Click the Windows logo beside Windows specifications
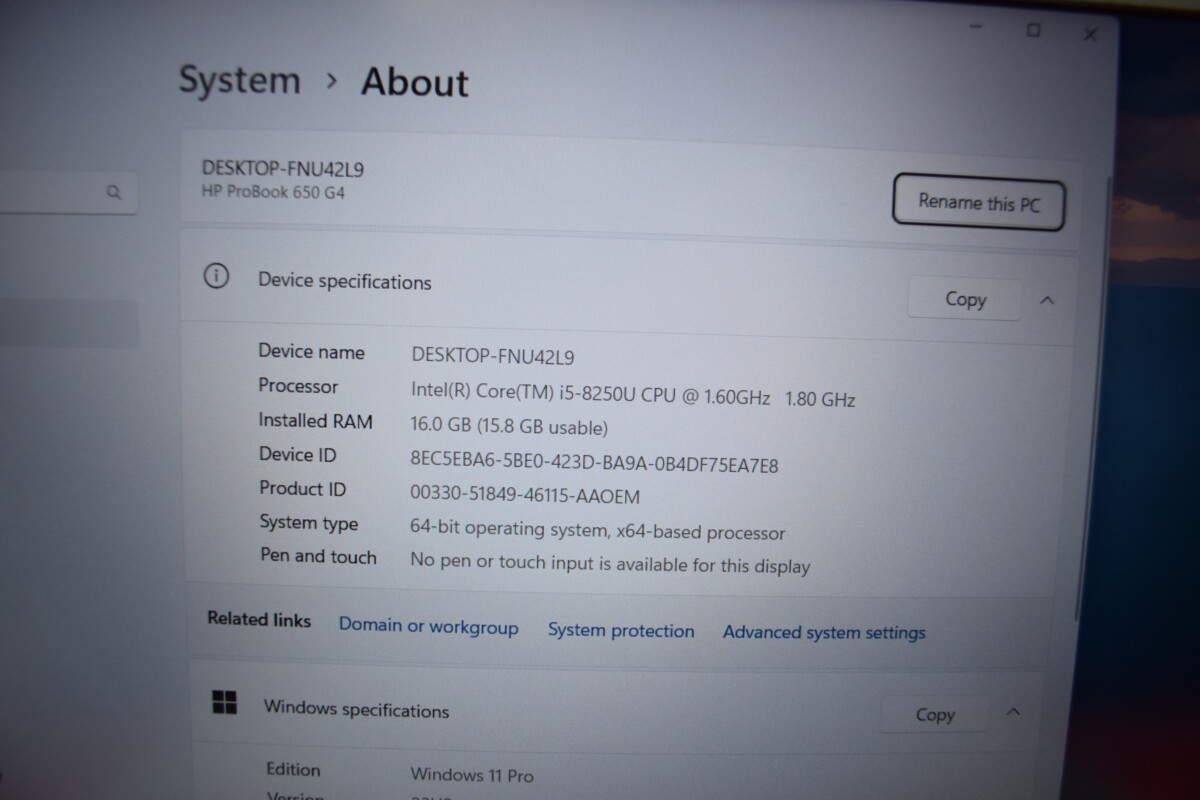Image resolution: width=1200 pixels, height=800 pixels. (225, 703)
